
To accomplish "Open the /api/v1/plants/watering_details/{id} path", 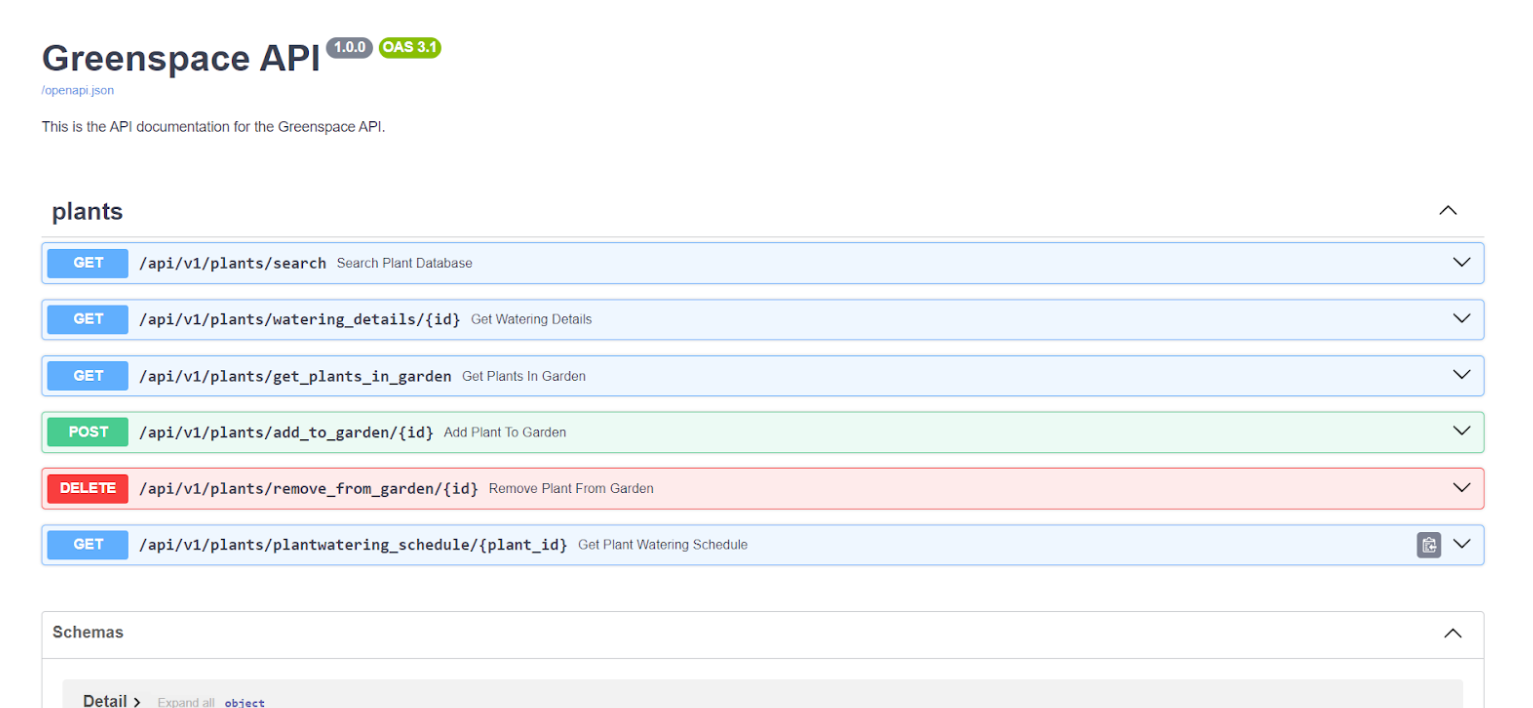I will [300, 319].
